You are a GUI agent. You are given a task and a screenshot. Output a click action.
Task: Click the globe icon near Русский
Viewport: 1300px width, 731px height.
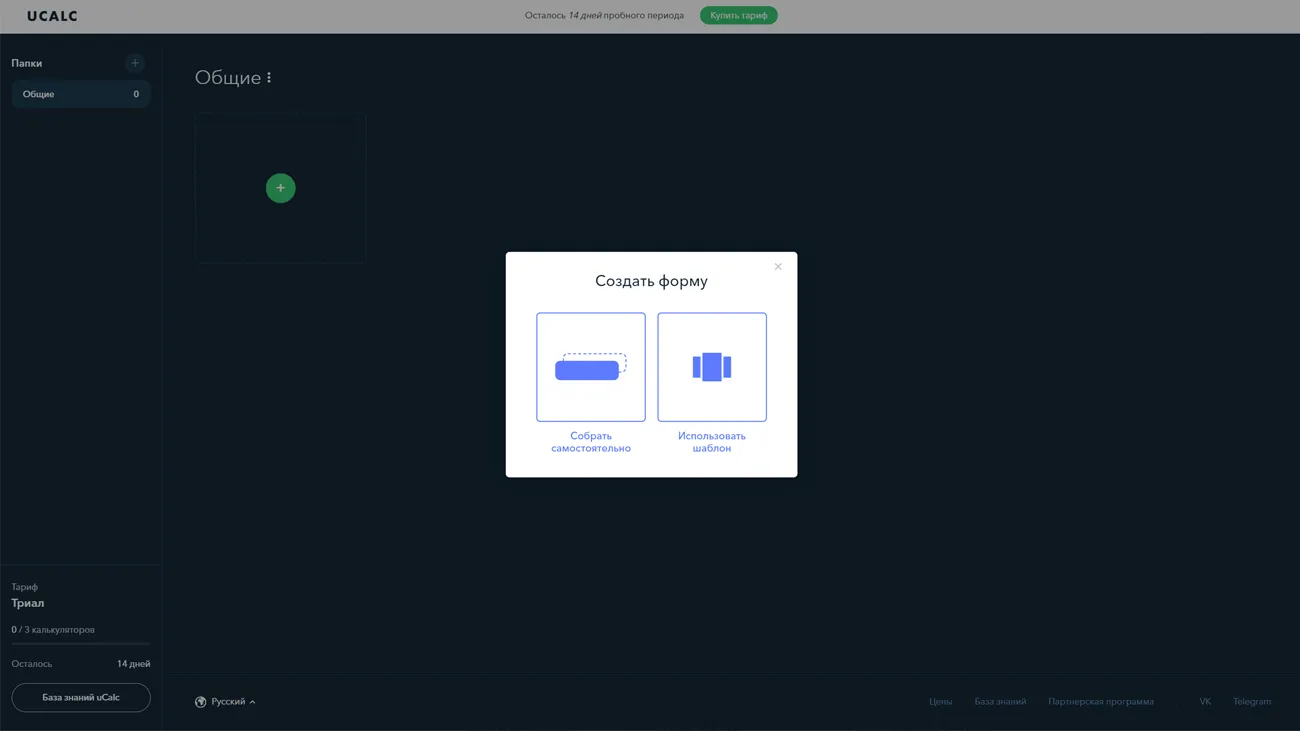201,702
